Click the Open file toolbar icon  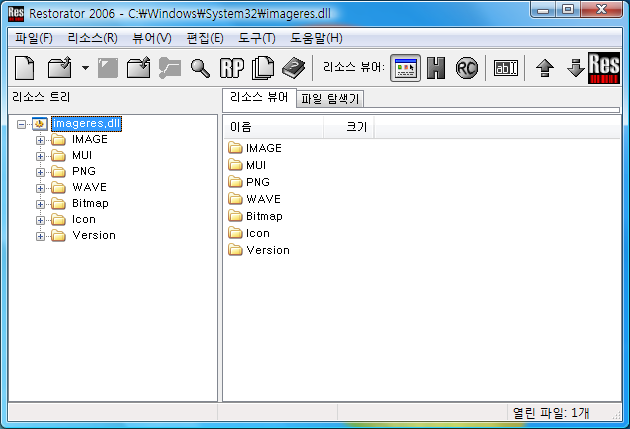pos(59,68)
